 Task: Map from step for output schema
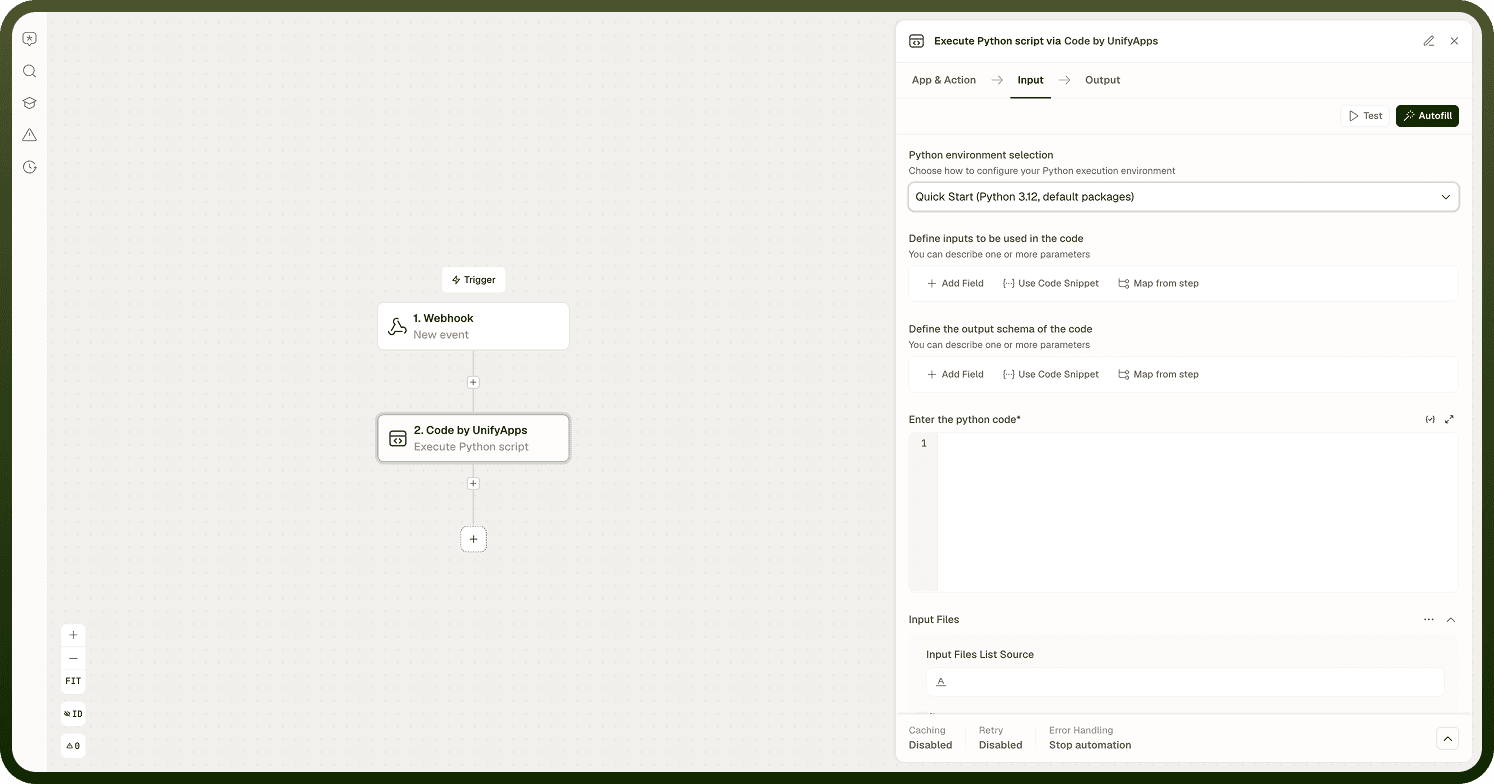pyautogui.click(x=1158, y=375)
